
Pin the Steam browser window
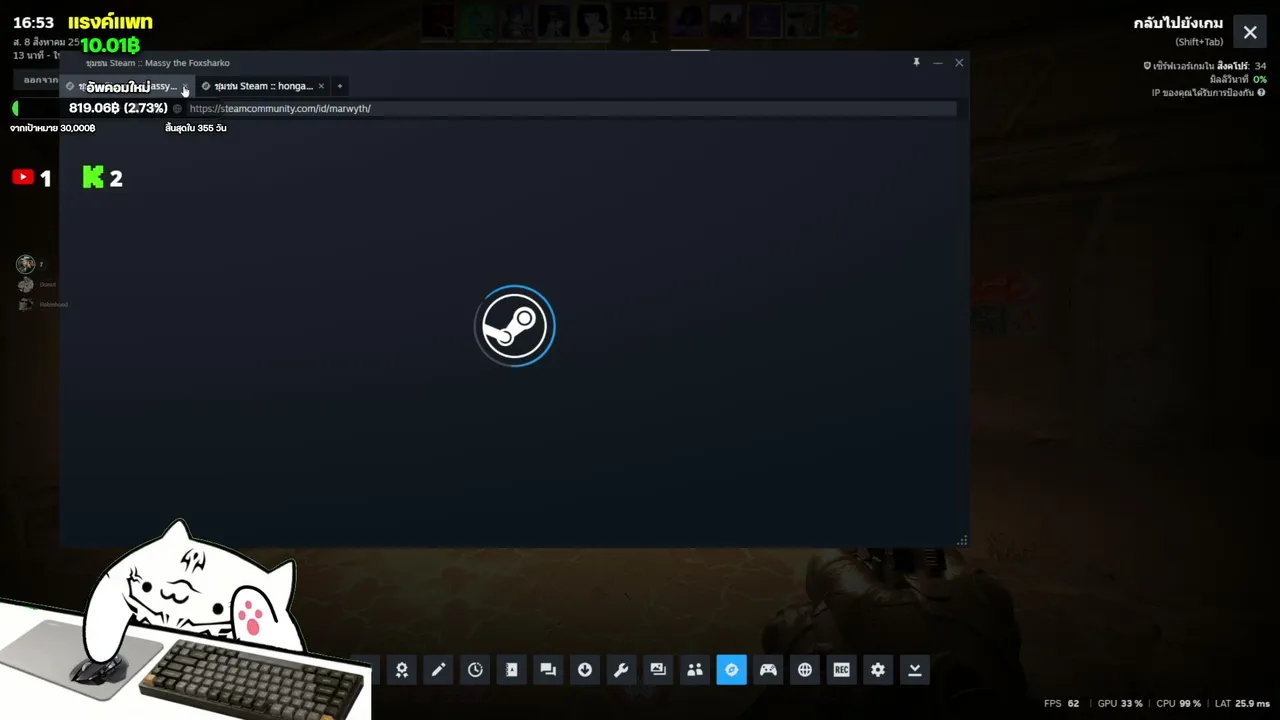click(916, 62)
